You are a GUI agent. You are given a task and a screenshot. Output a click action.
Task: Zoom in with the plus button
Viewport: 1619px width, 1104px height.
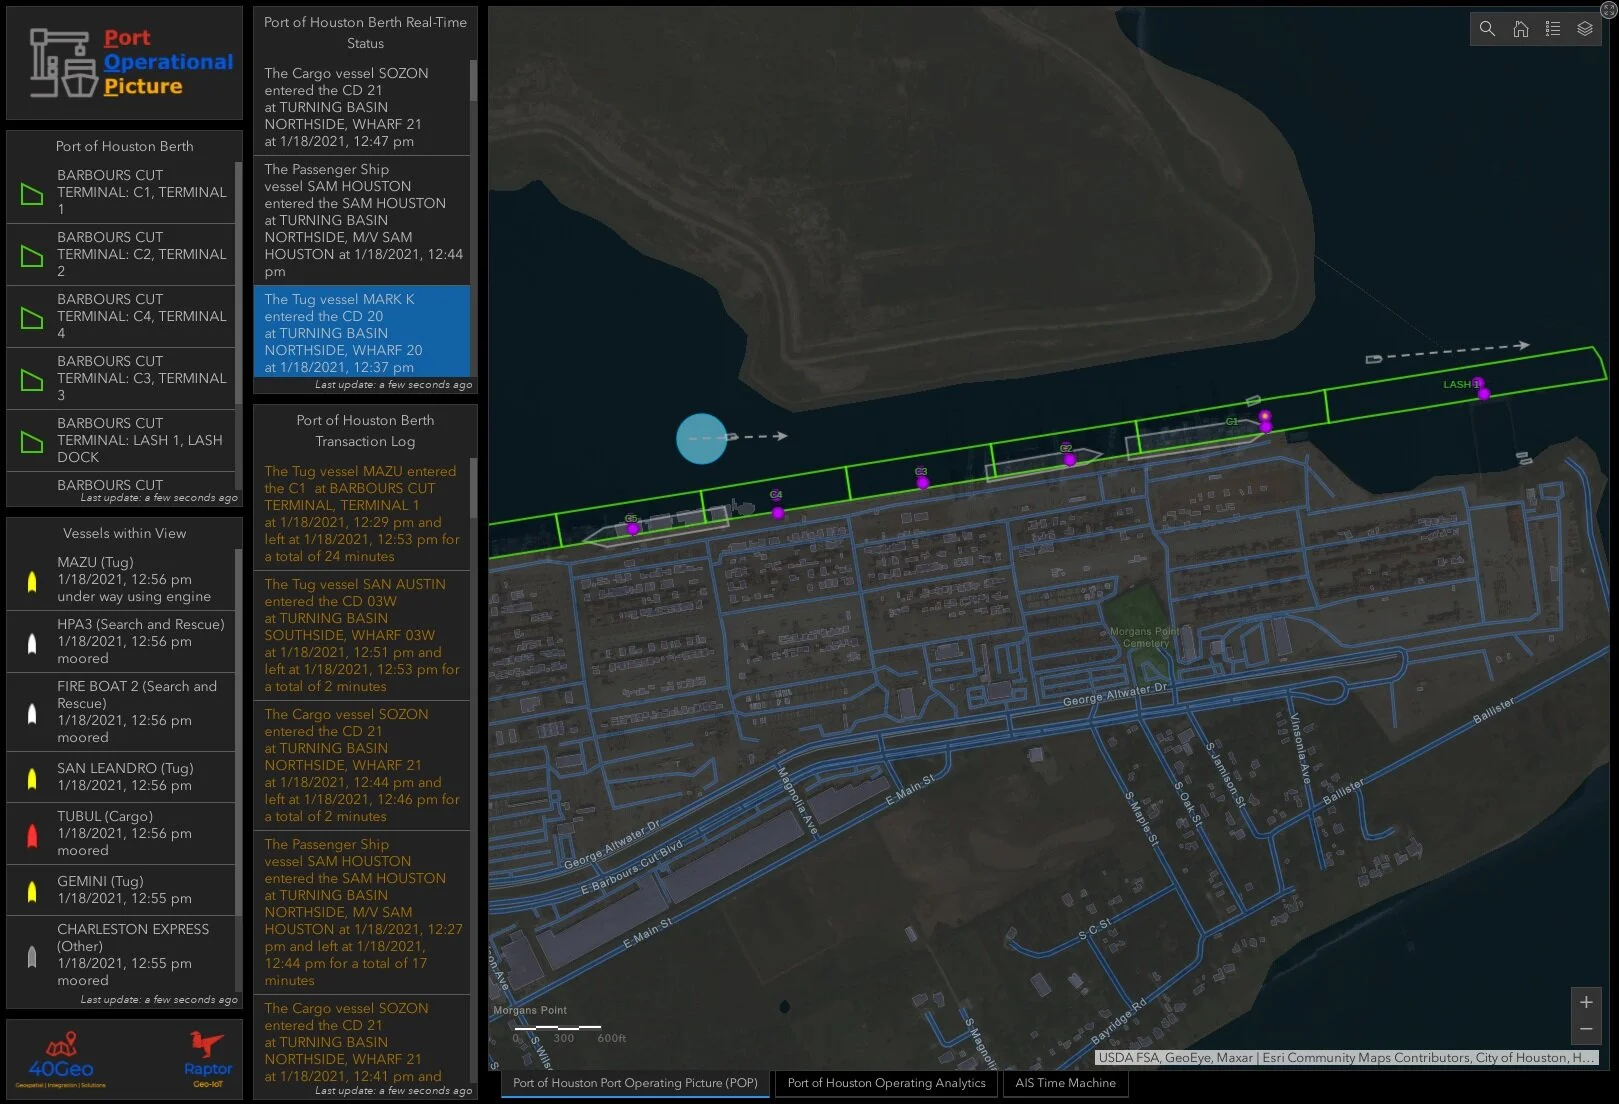pyautogui.click(x=1586, y=1002)
